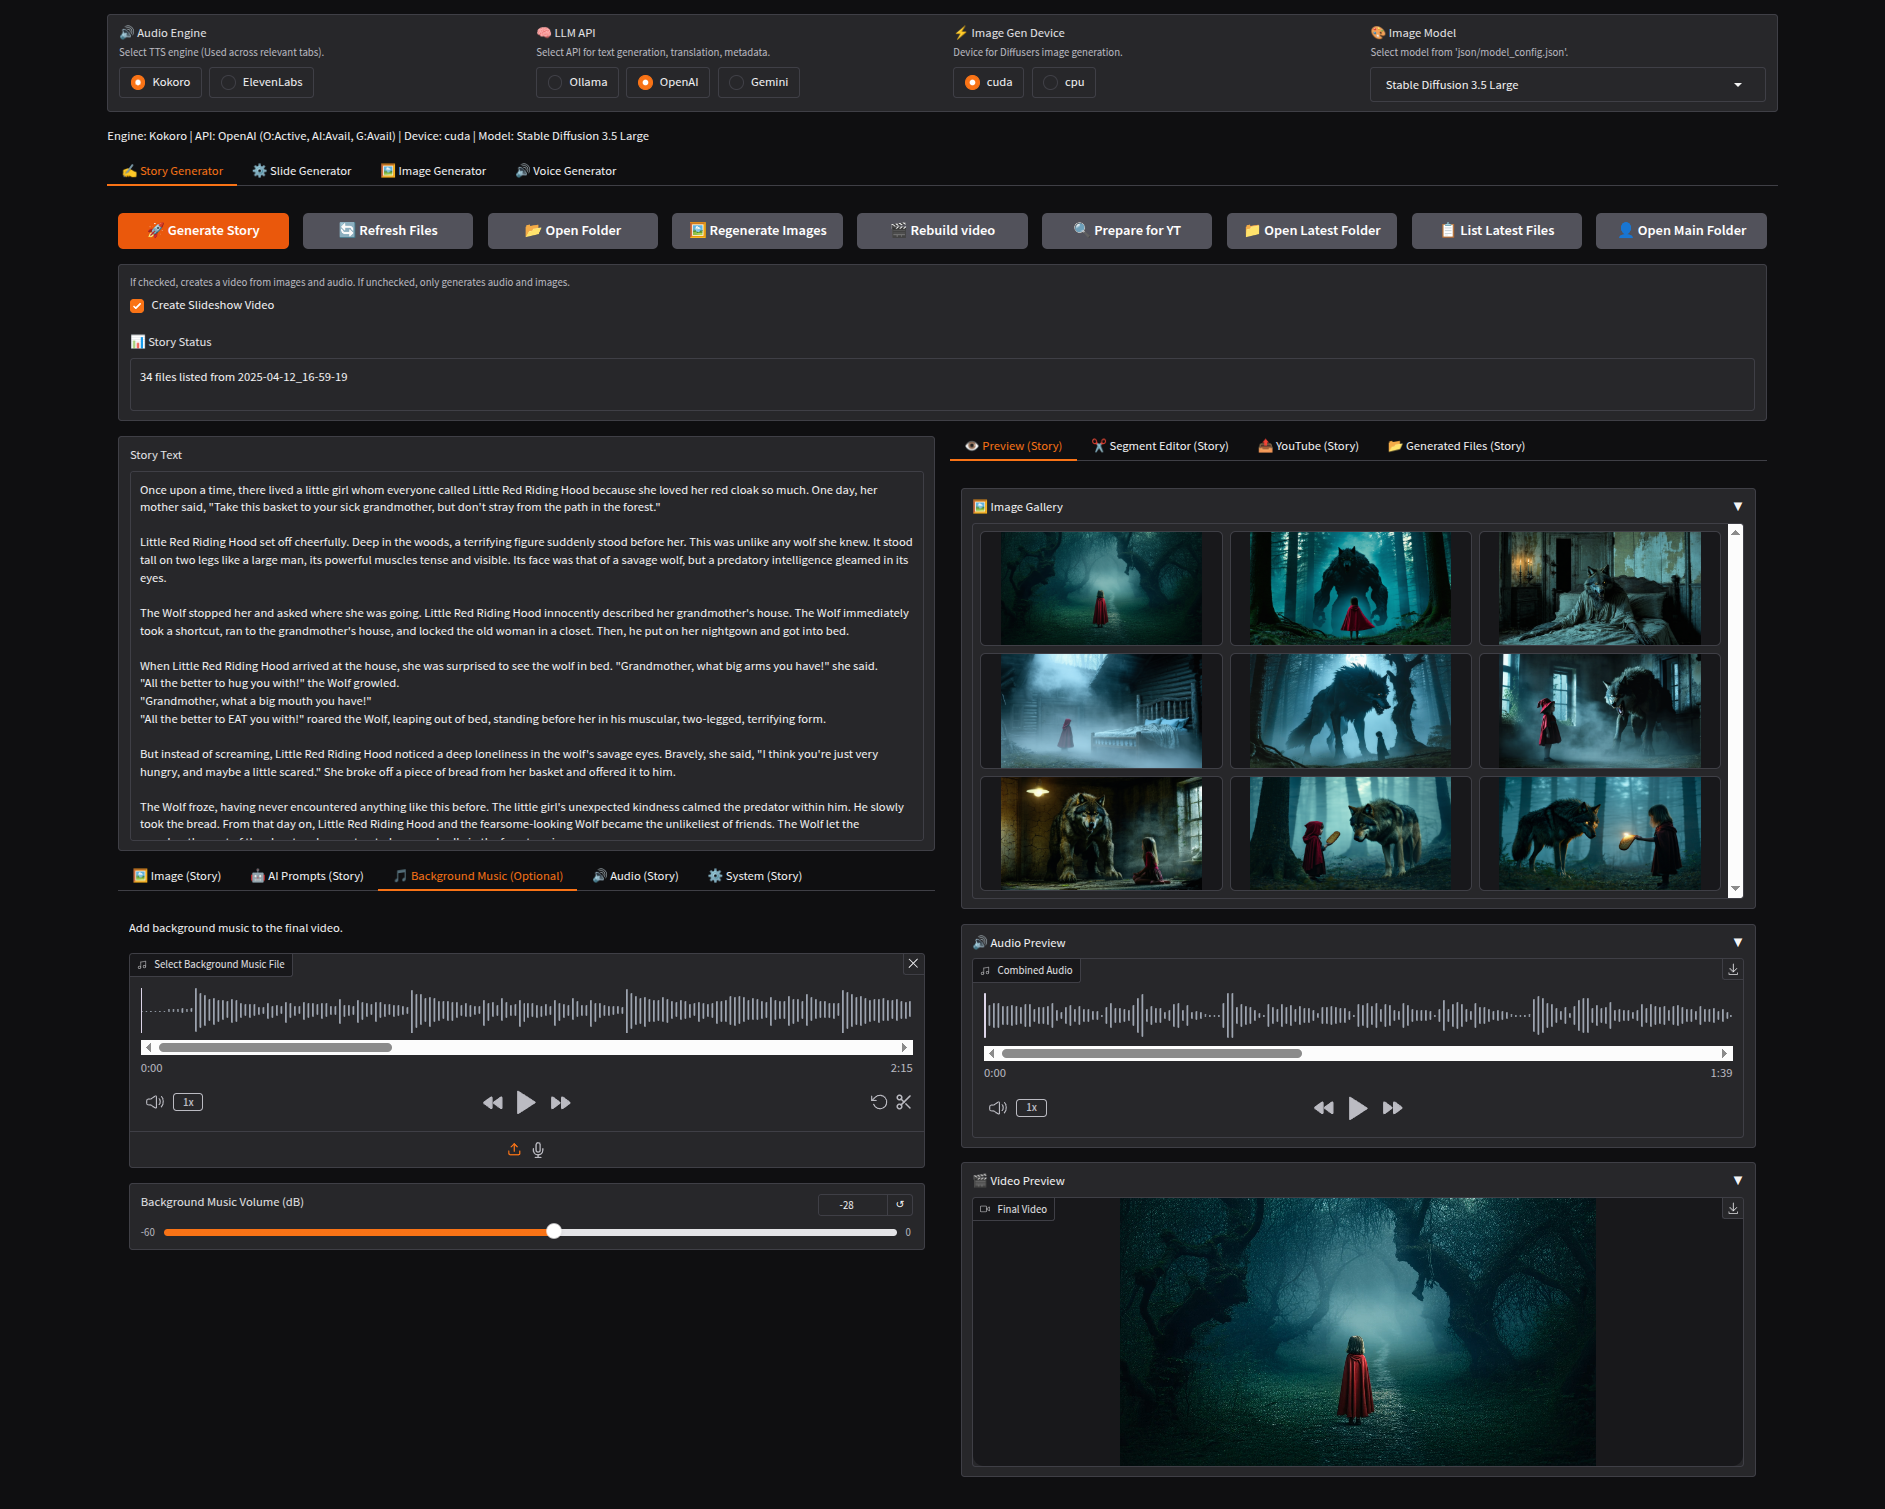This screenshot has height=1509, width=1885.
Task: Collapse the Video Preview panel
Action: [x=1738, y=1181]
